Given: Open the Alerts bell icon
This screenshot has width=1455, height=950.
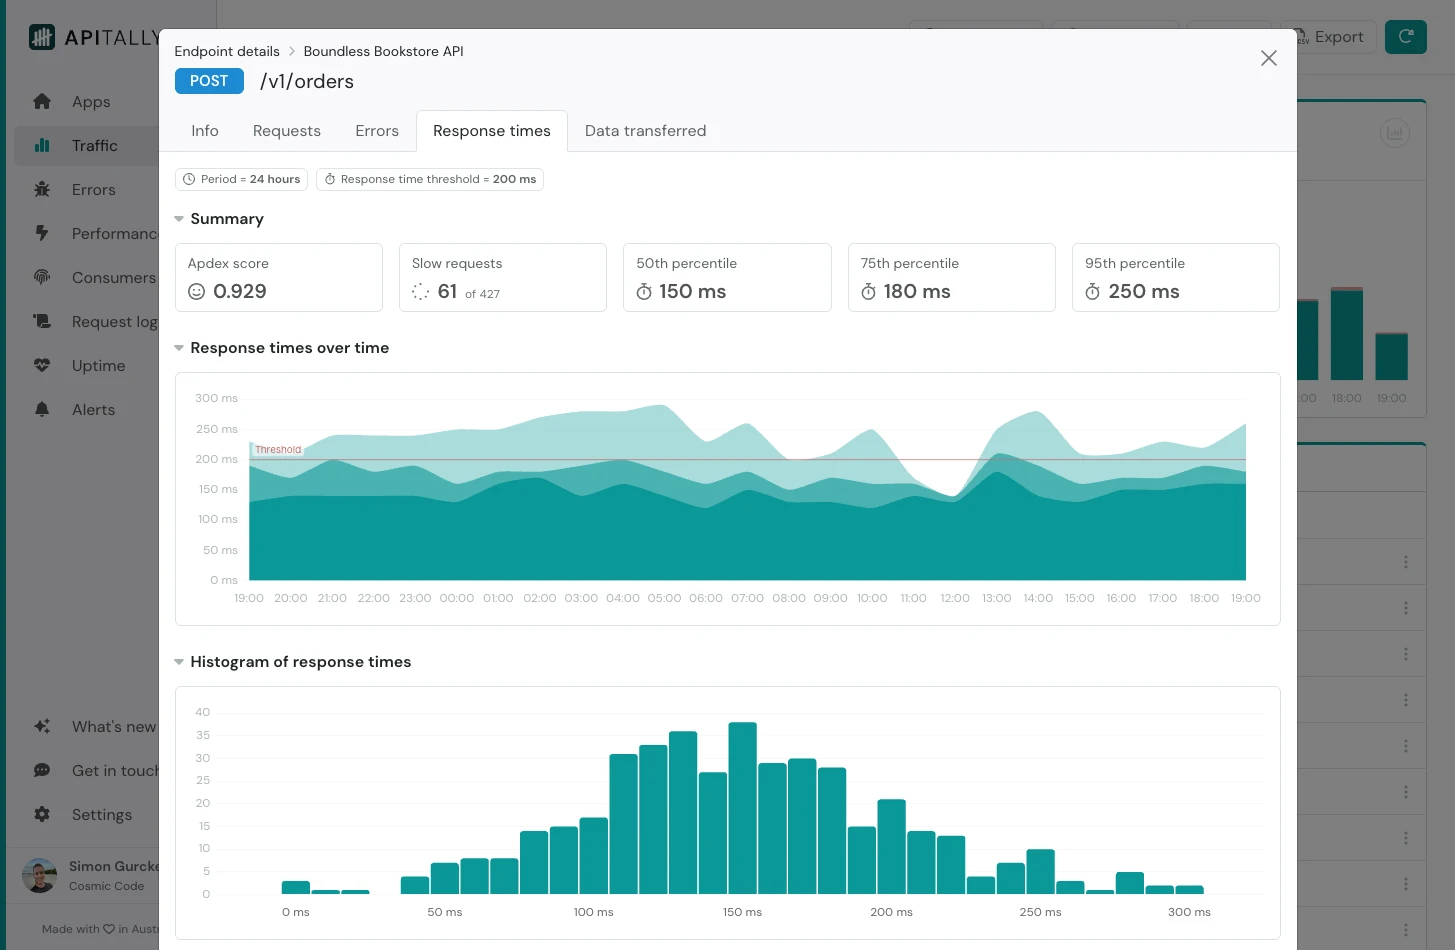Looking at the screenshot, I should click(x=42, y=409).
